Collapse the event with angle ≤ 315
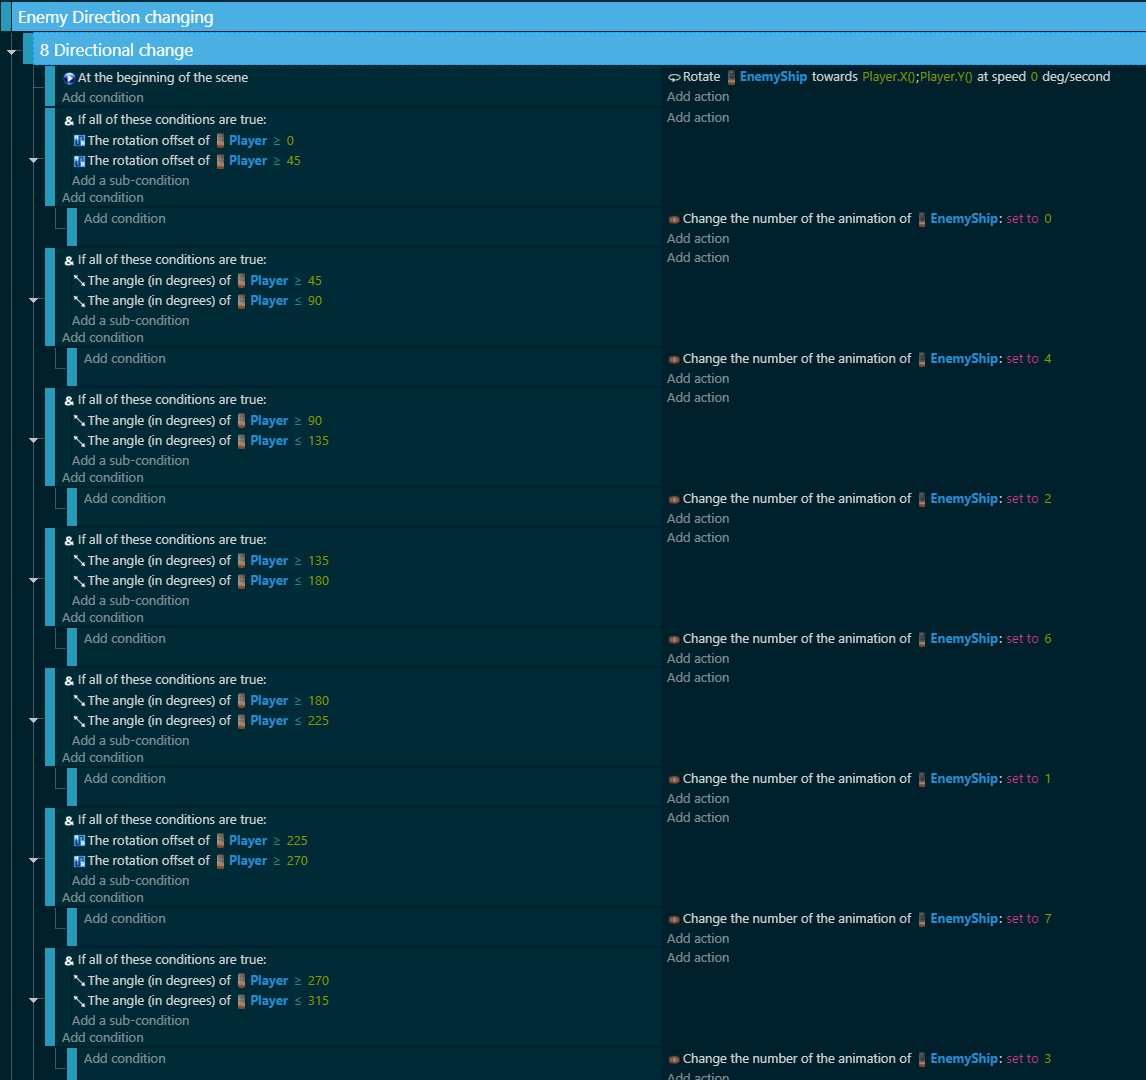Image resolution: width=1146 pixels, height=1080 pixels. (33, 1000)
